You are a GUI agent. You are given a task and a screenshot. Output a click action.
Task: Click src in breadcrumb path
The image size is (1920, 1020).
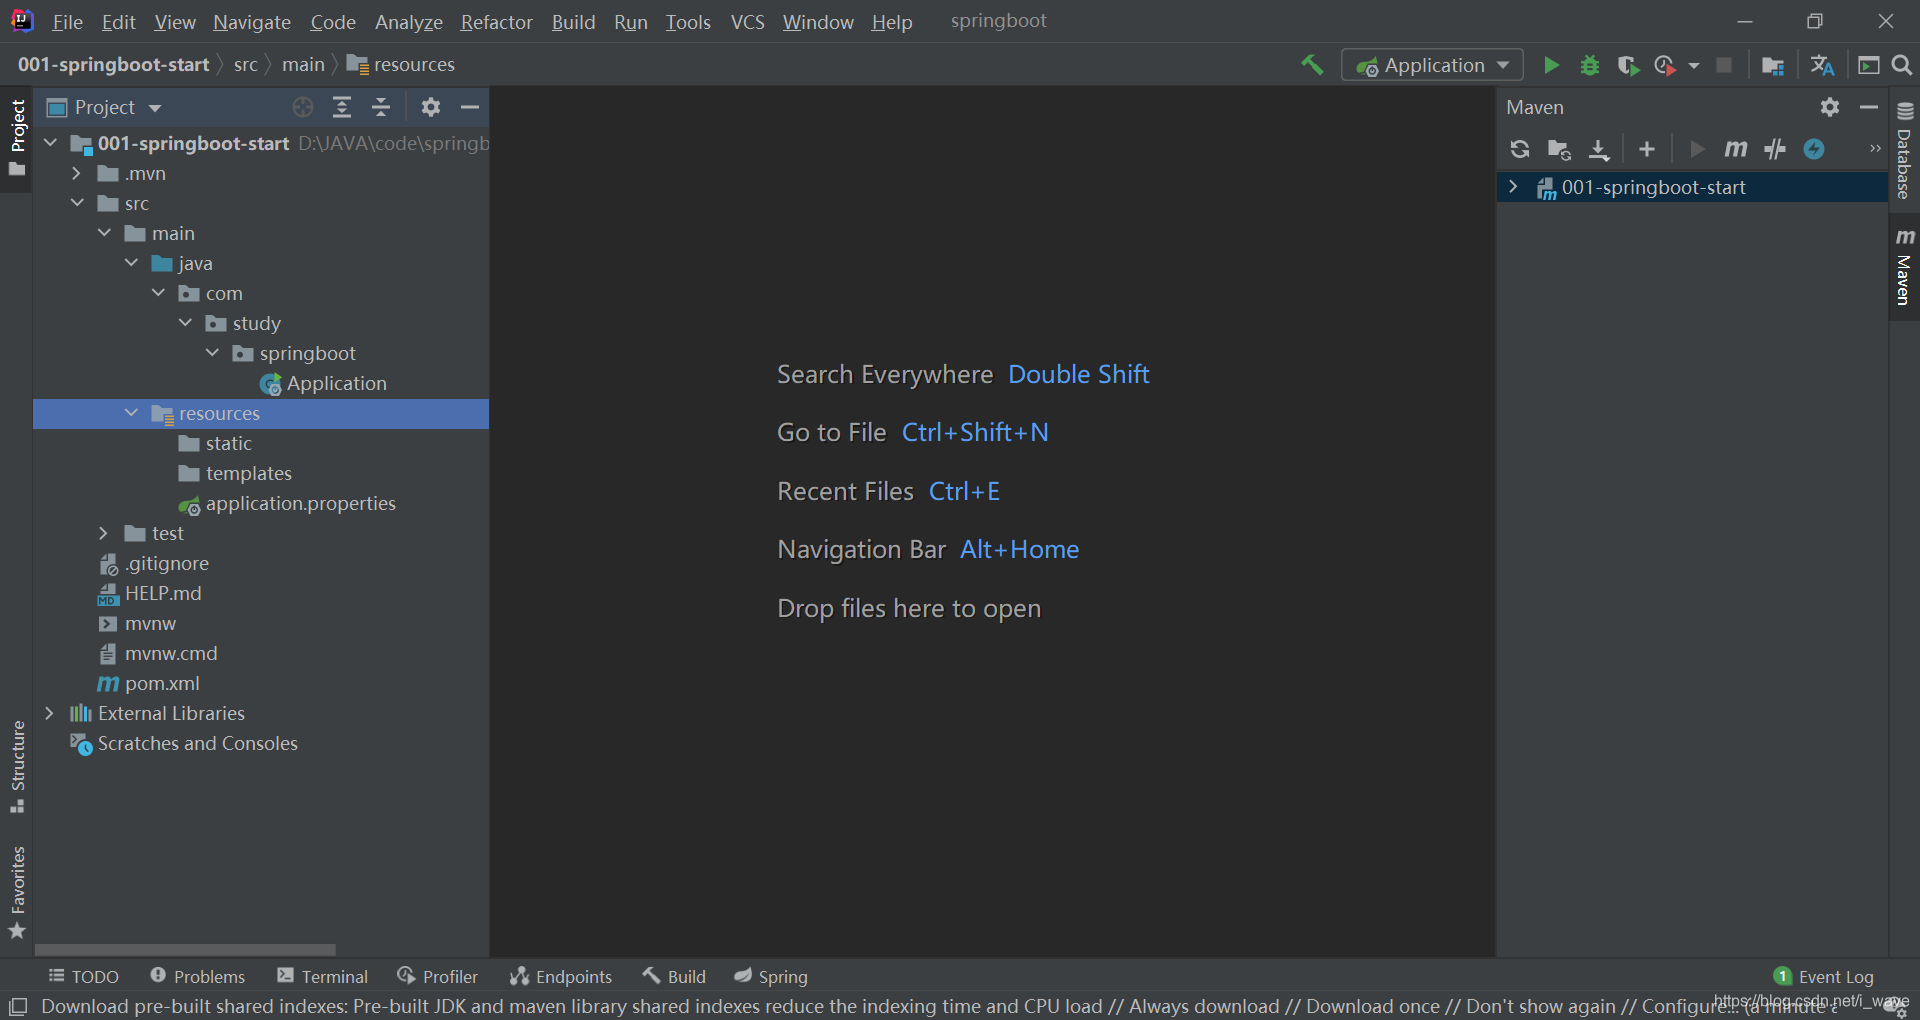point(246,65)
